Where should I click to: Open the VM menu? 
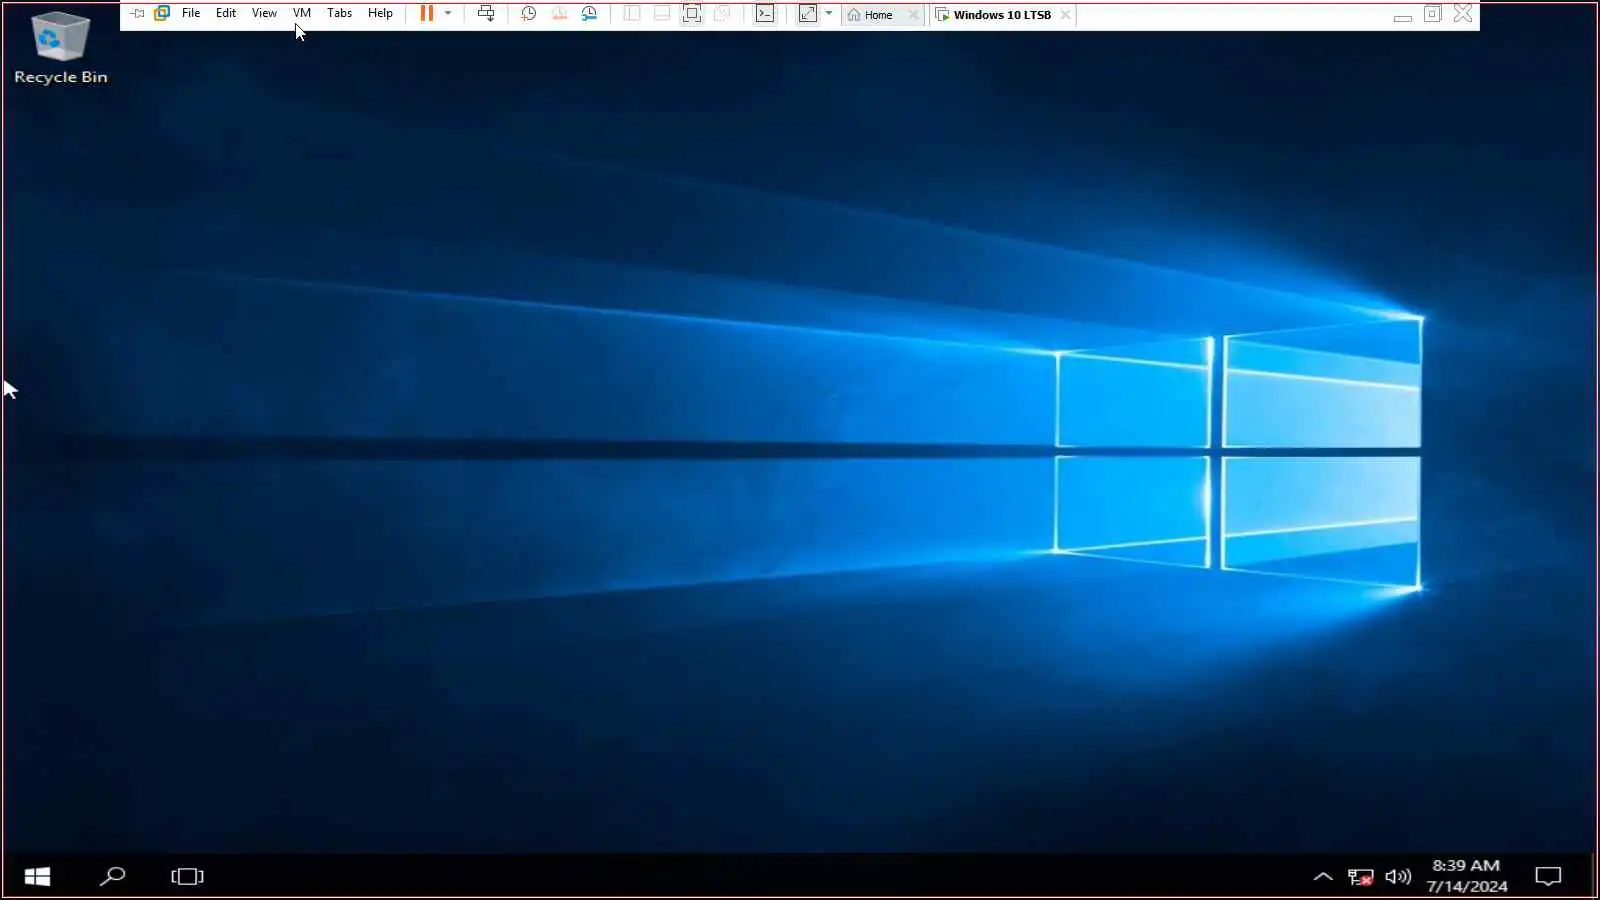coord(302,13)
